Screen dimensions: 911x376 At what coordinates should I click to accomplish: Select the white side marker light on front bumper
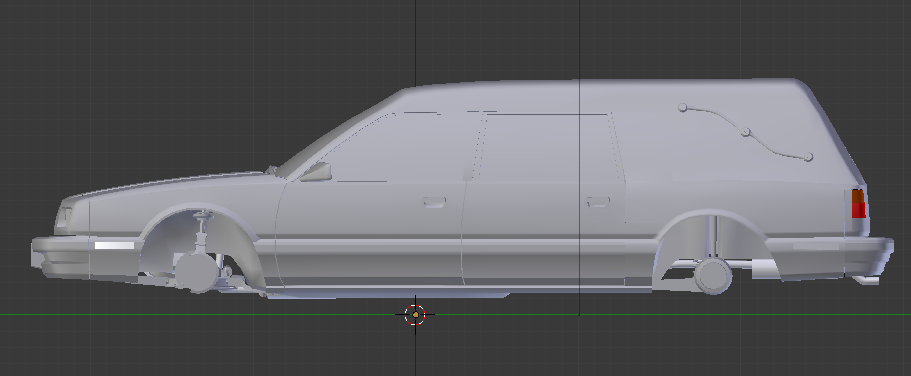point(114,246)
